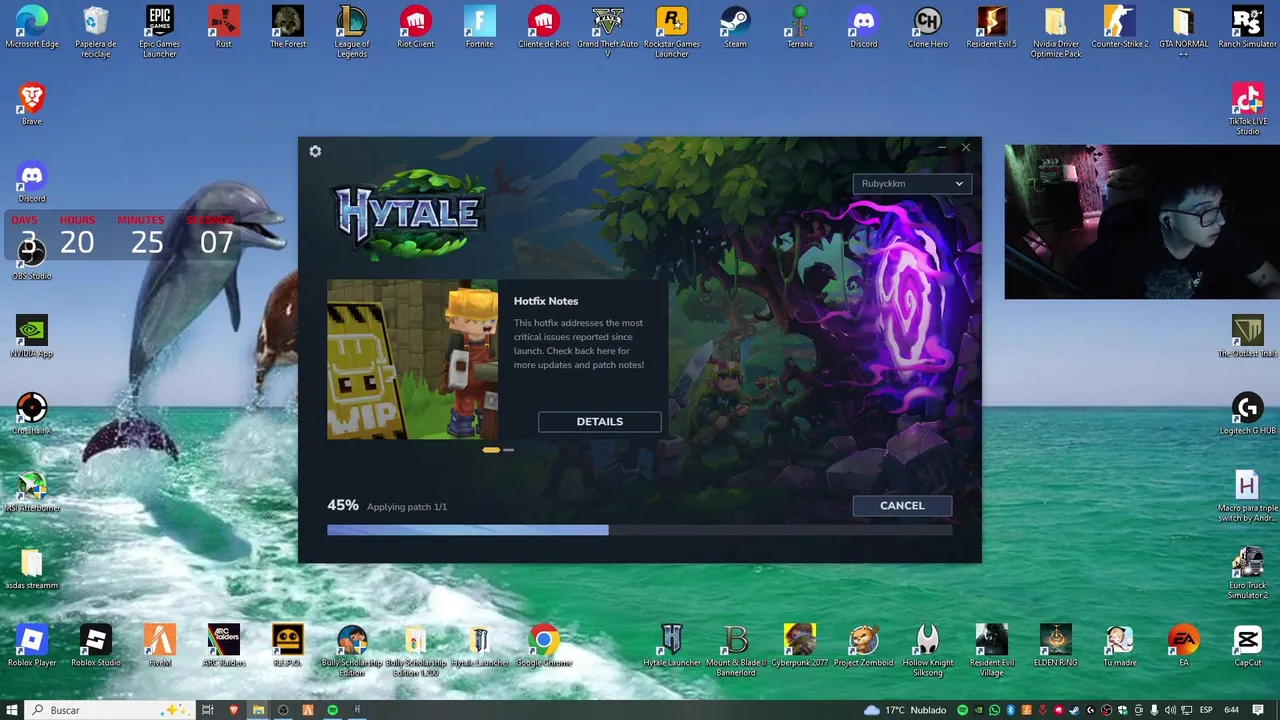Screen dimensions: 1280x720
Task: Select Nvidia Driver Optimize Pack folder
Action: [1056, 31]
